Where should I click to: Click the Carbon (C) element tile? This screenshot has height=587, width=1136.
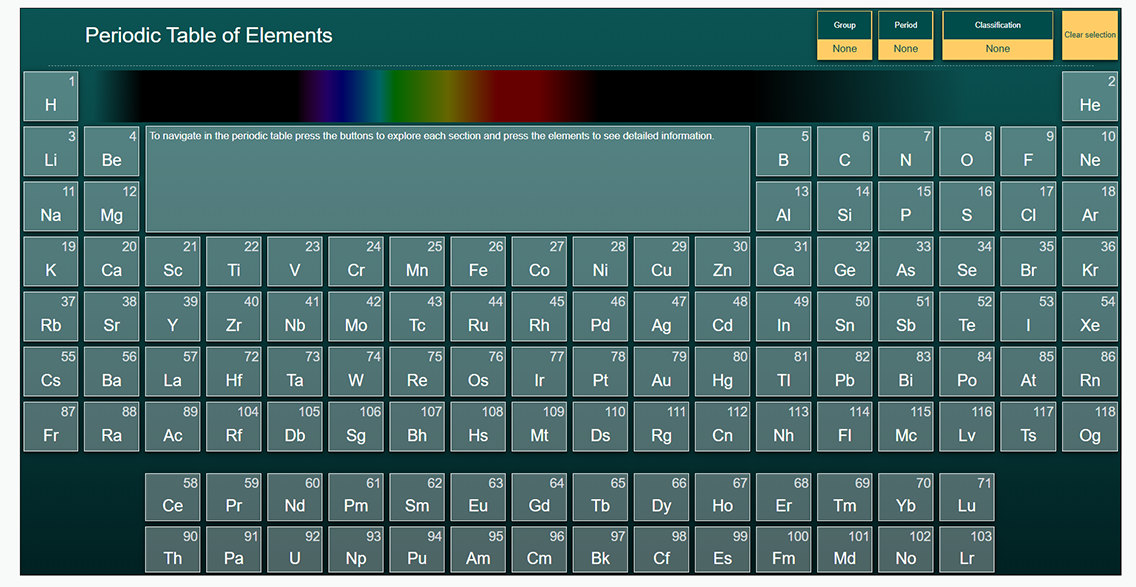coord(845,151)
